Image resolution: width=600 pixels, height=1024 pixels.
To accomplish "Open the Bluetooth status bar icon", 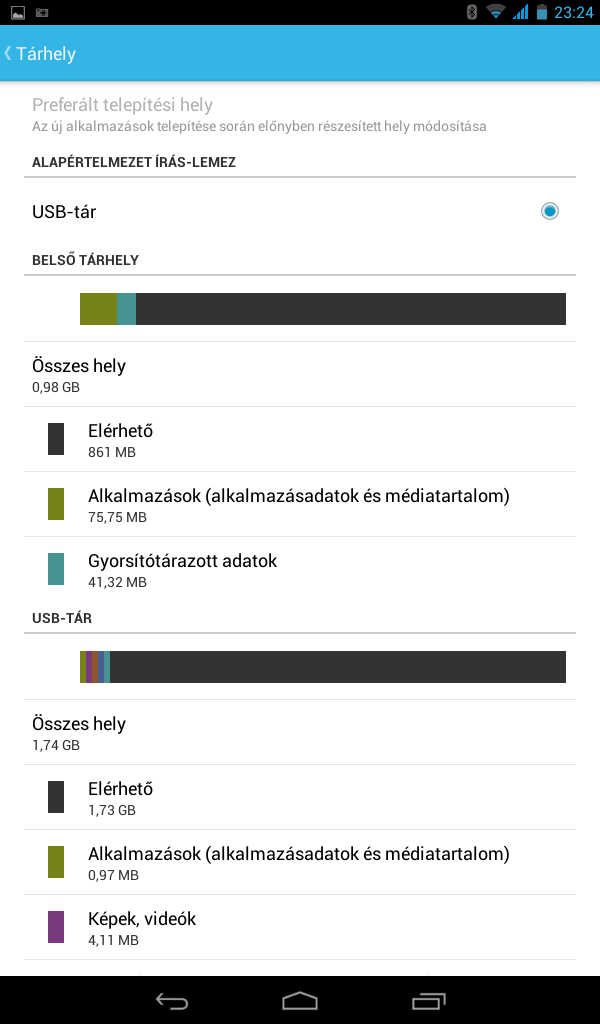I will 473,12.
